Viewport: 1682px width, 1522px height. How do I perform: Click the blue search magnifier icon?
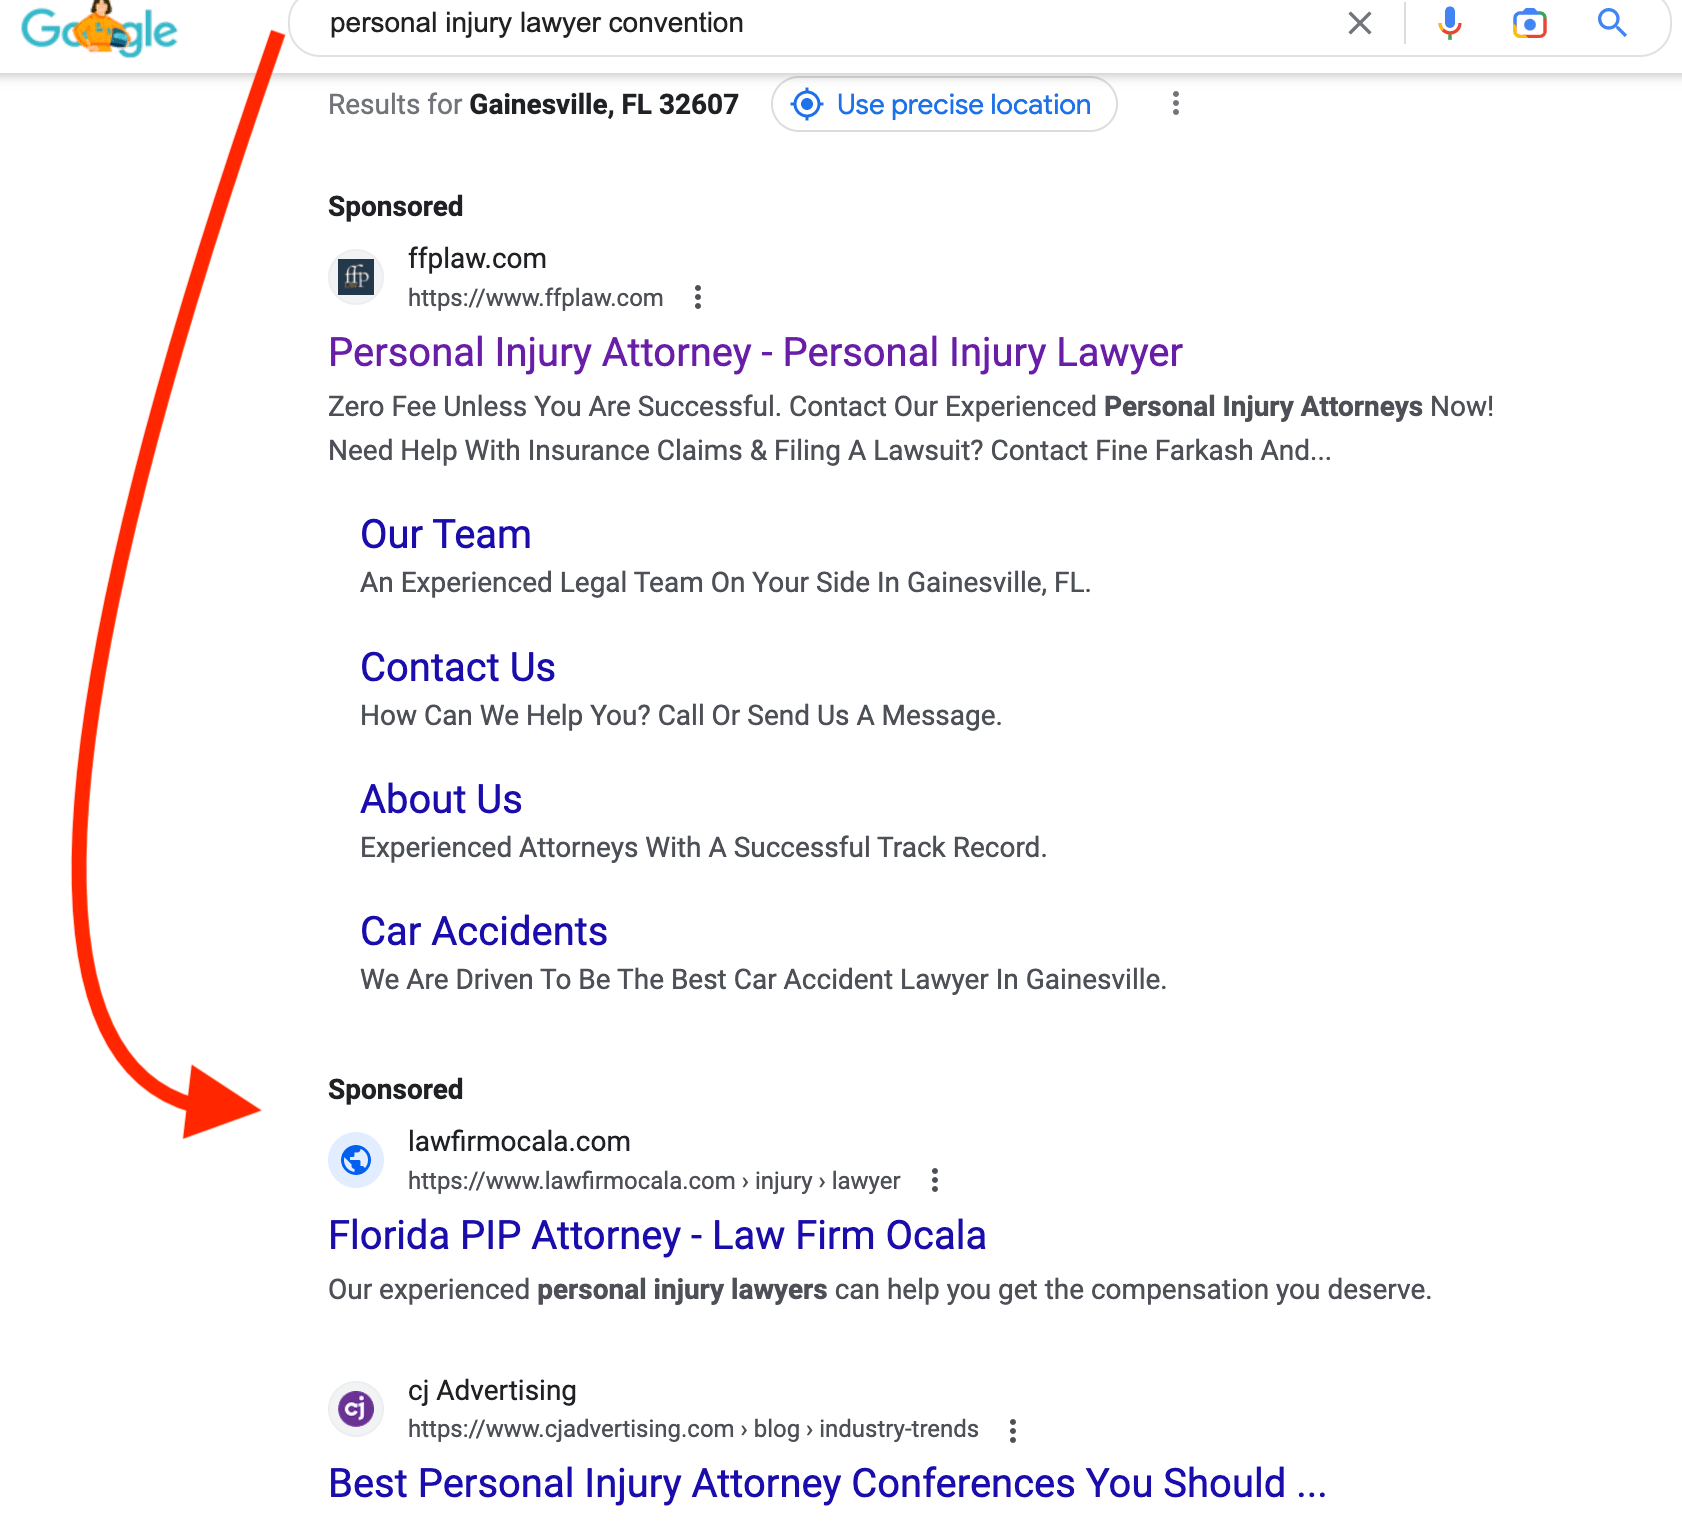click(x=1611, y=23)
